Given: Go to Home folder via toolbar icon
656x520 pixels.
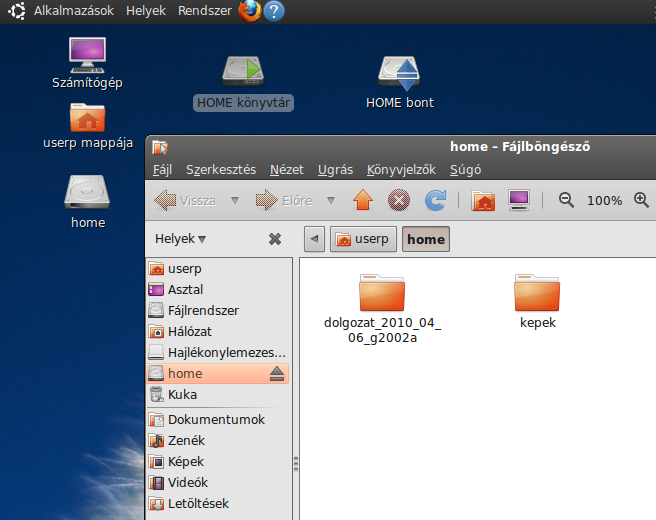Looking at the screenshot, I should pyautogui.click(x=484, y=201).
